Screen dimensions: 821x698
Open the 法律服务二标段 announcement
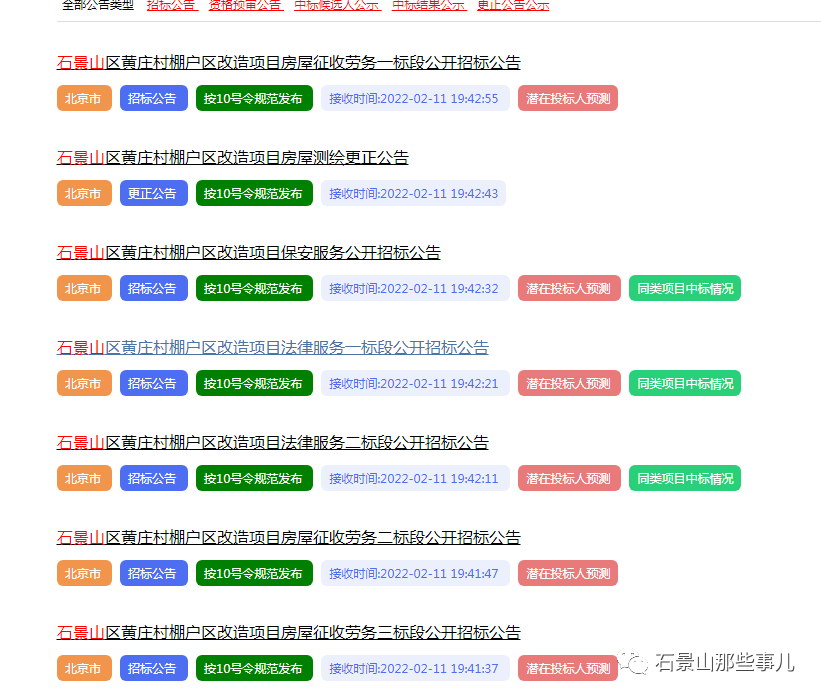pyautogui.click(x=272, y=442)
